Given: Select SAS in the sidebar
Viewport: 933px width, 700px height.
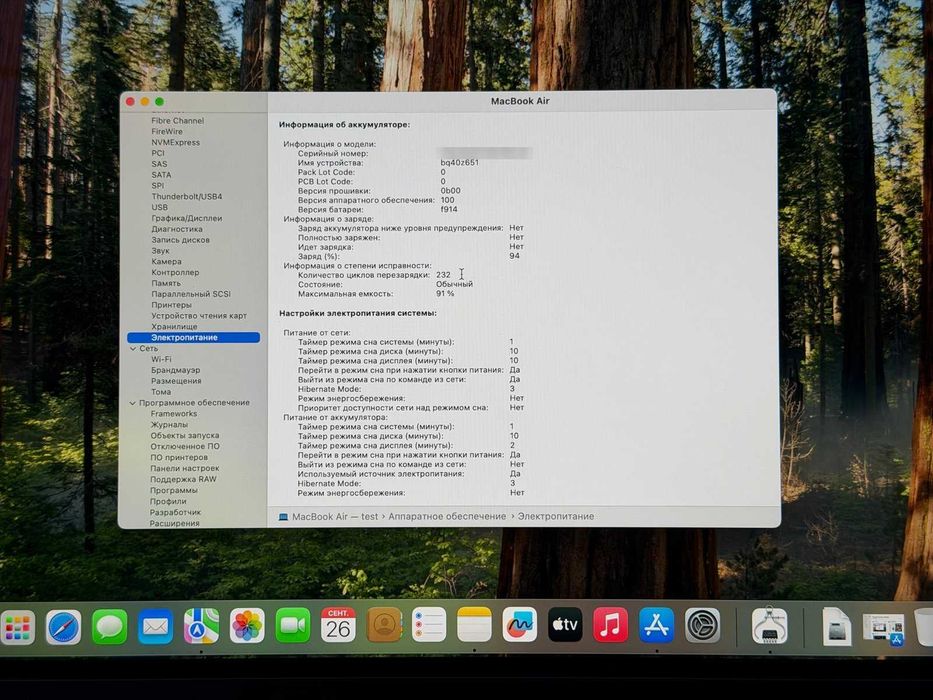Looking at the screenshot, I should (159, 164).
